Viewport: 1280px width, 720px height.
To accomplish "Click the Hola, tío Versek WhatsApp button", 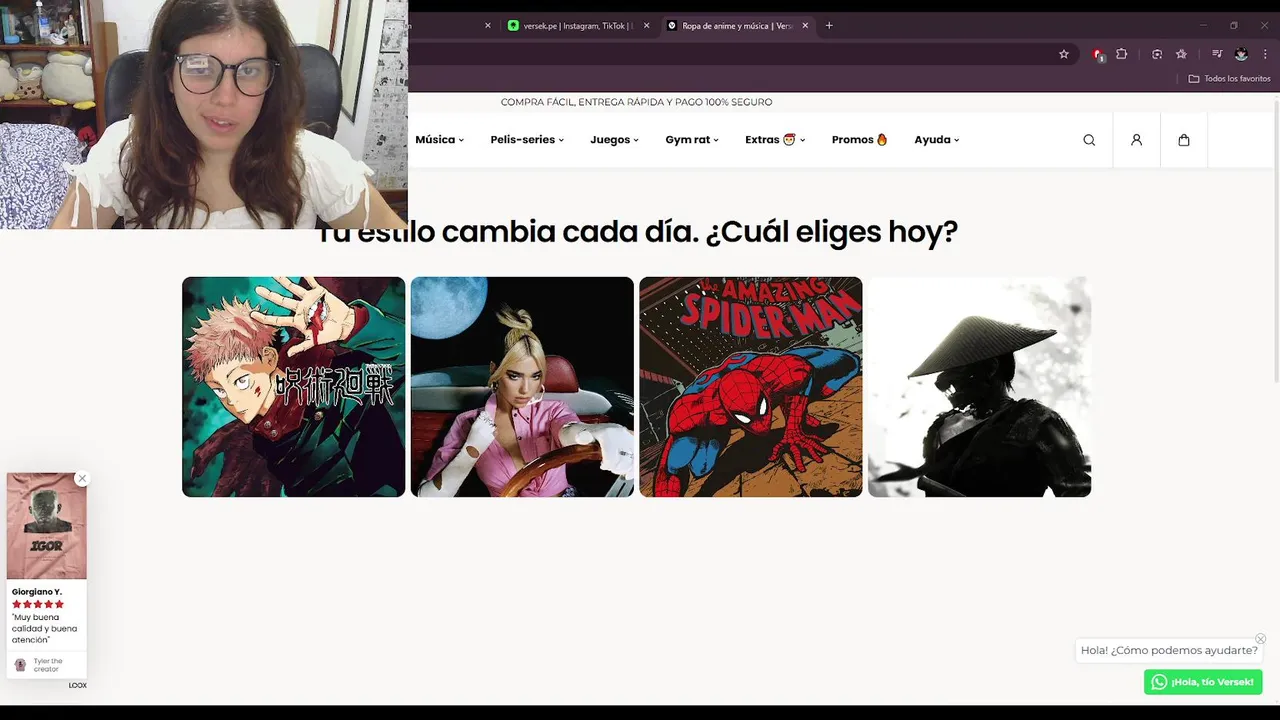I will tap(1203, 682).
